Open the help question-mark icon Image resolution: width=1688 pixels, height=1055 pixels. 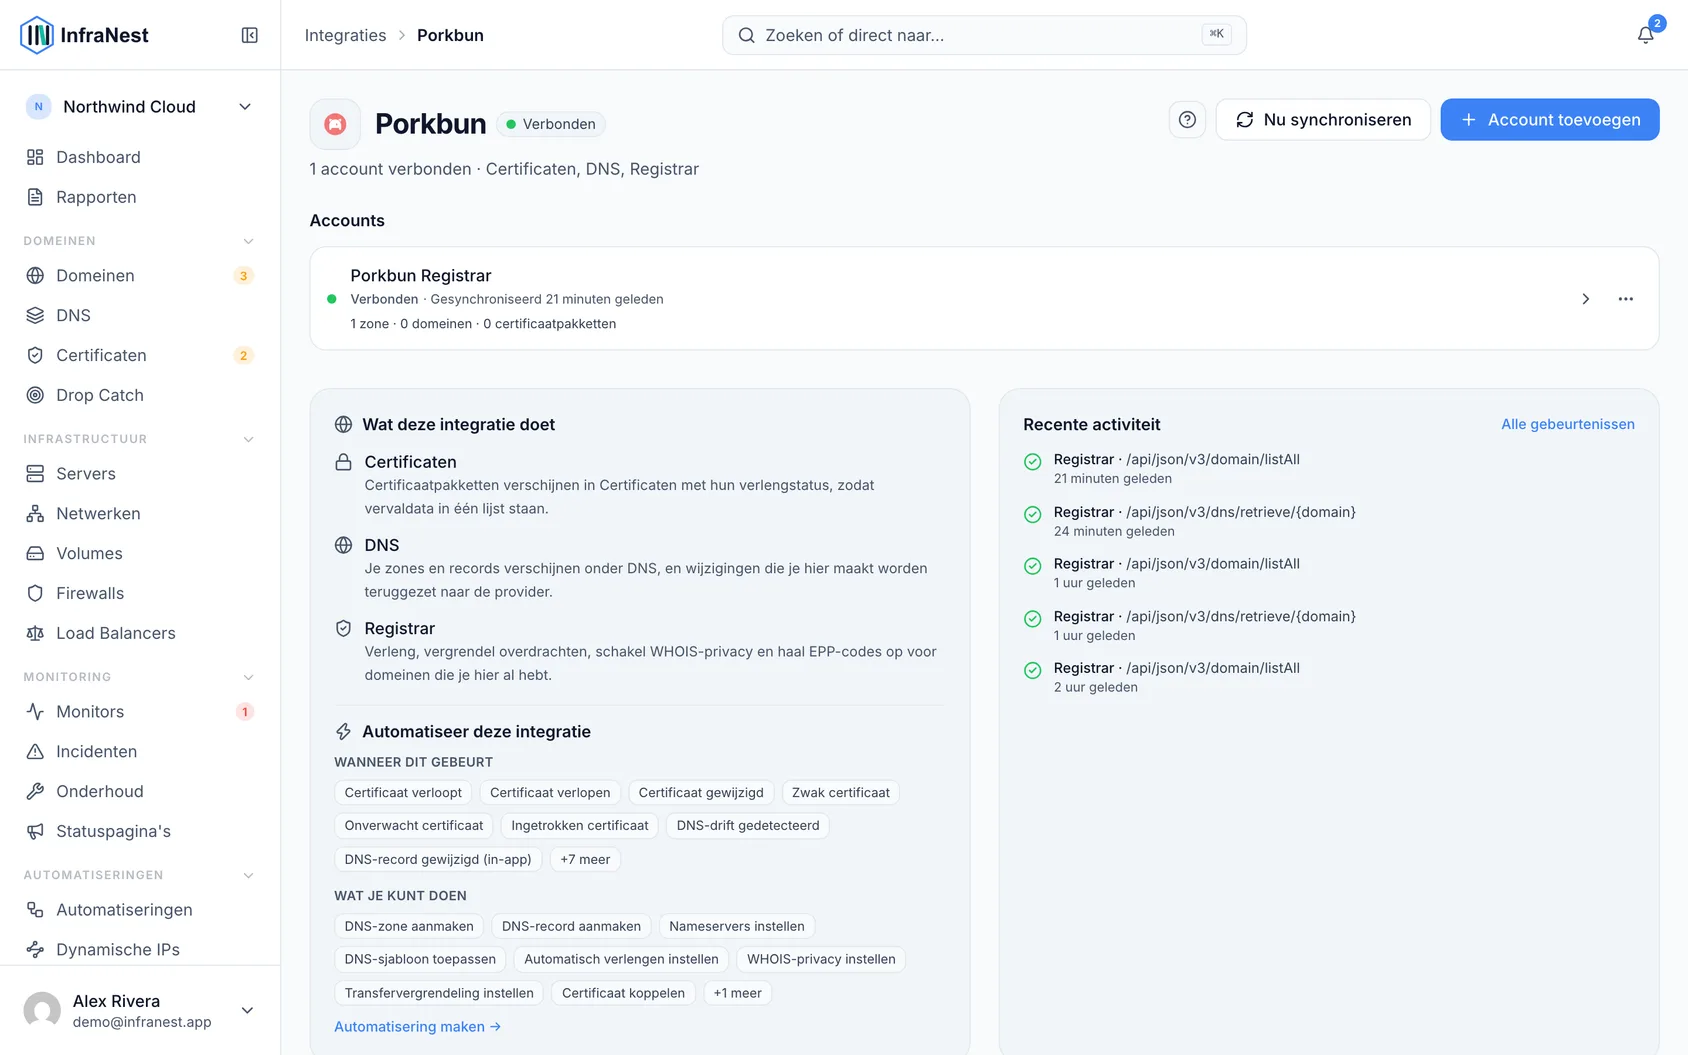point(1187,120)
